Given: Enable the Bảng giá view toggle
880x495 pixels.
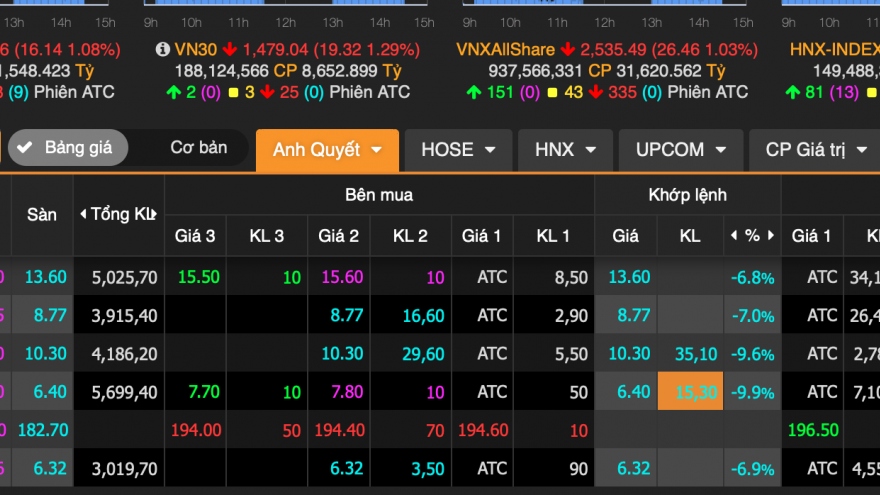Looking at the screenshot, I should (x=68, y=148).
